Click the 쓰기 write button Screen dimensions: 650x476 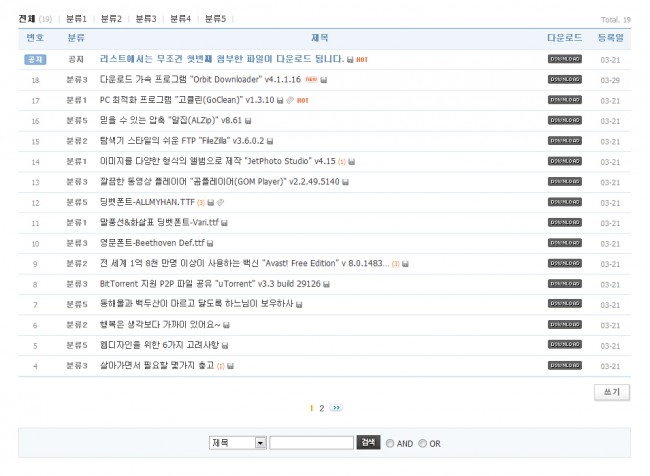[x=612, y=392]
